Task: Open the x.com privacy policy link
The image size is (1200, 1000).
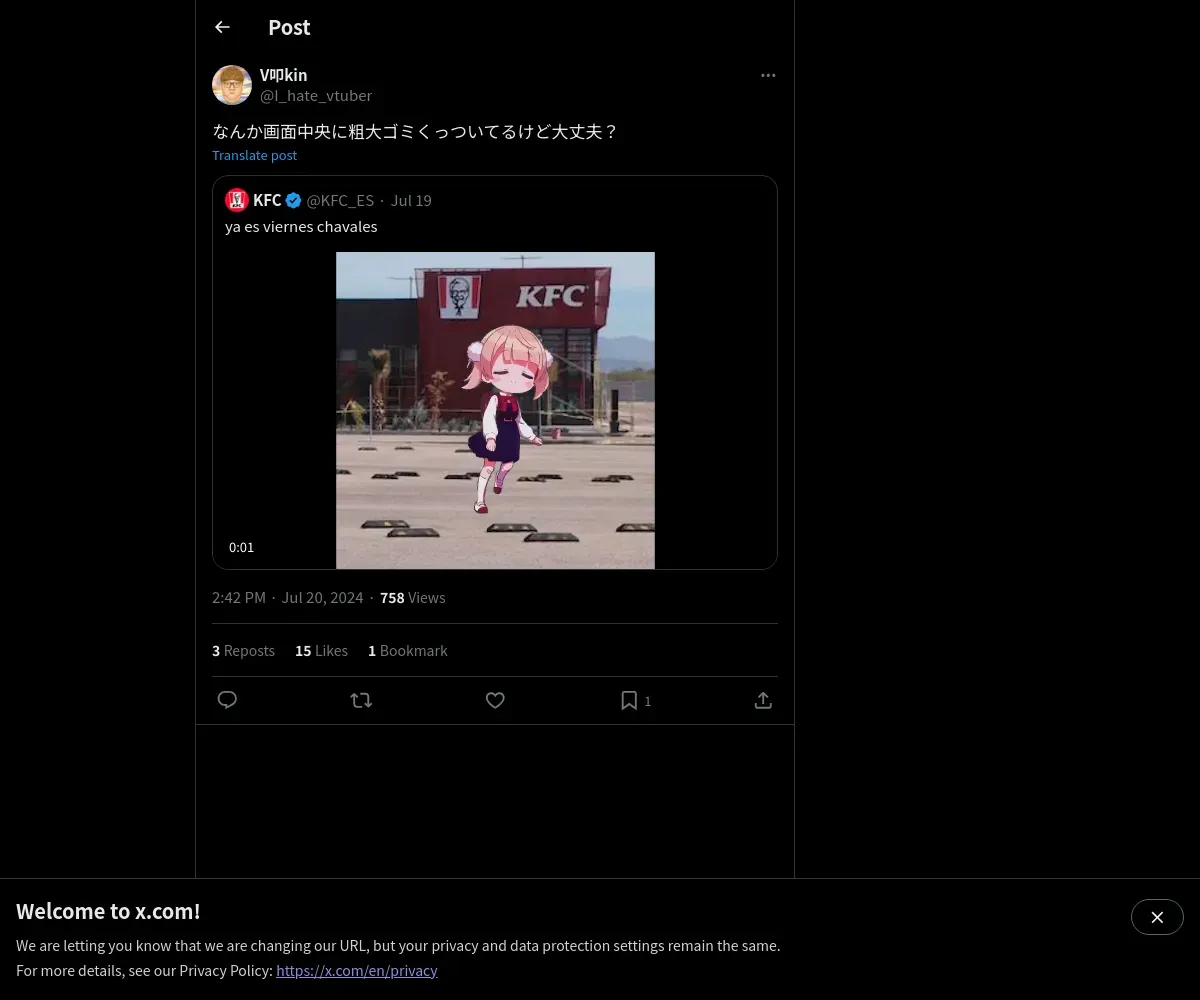Action: click(357, 970)
